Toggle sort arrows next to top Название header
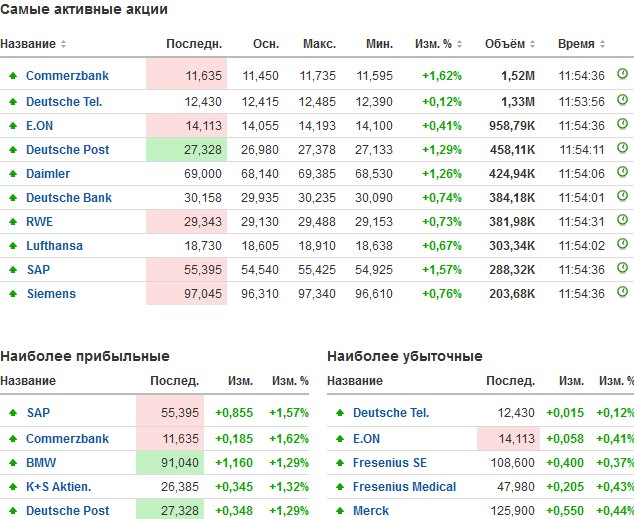This screenshot has height=519, width=634. coord(64,45)
